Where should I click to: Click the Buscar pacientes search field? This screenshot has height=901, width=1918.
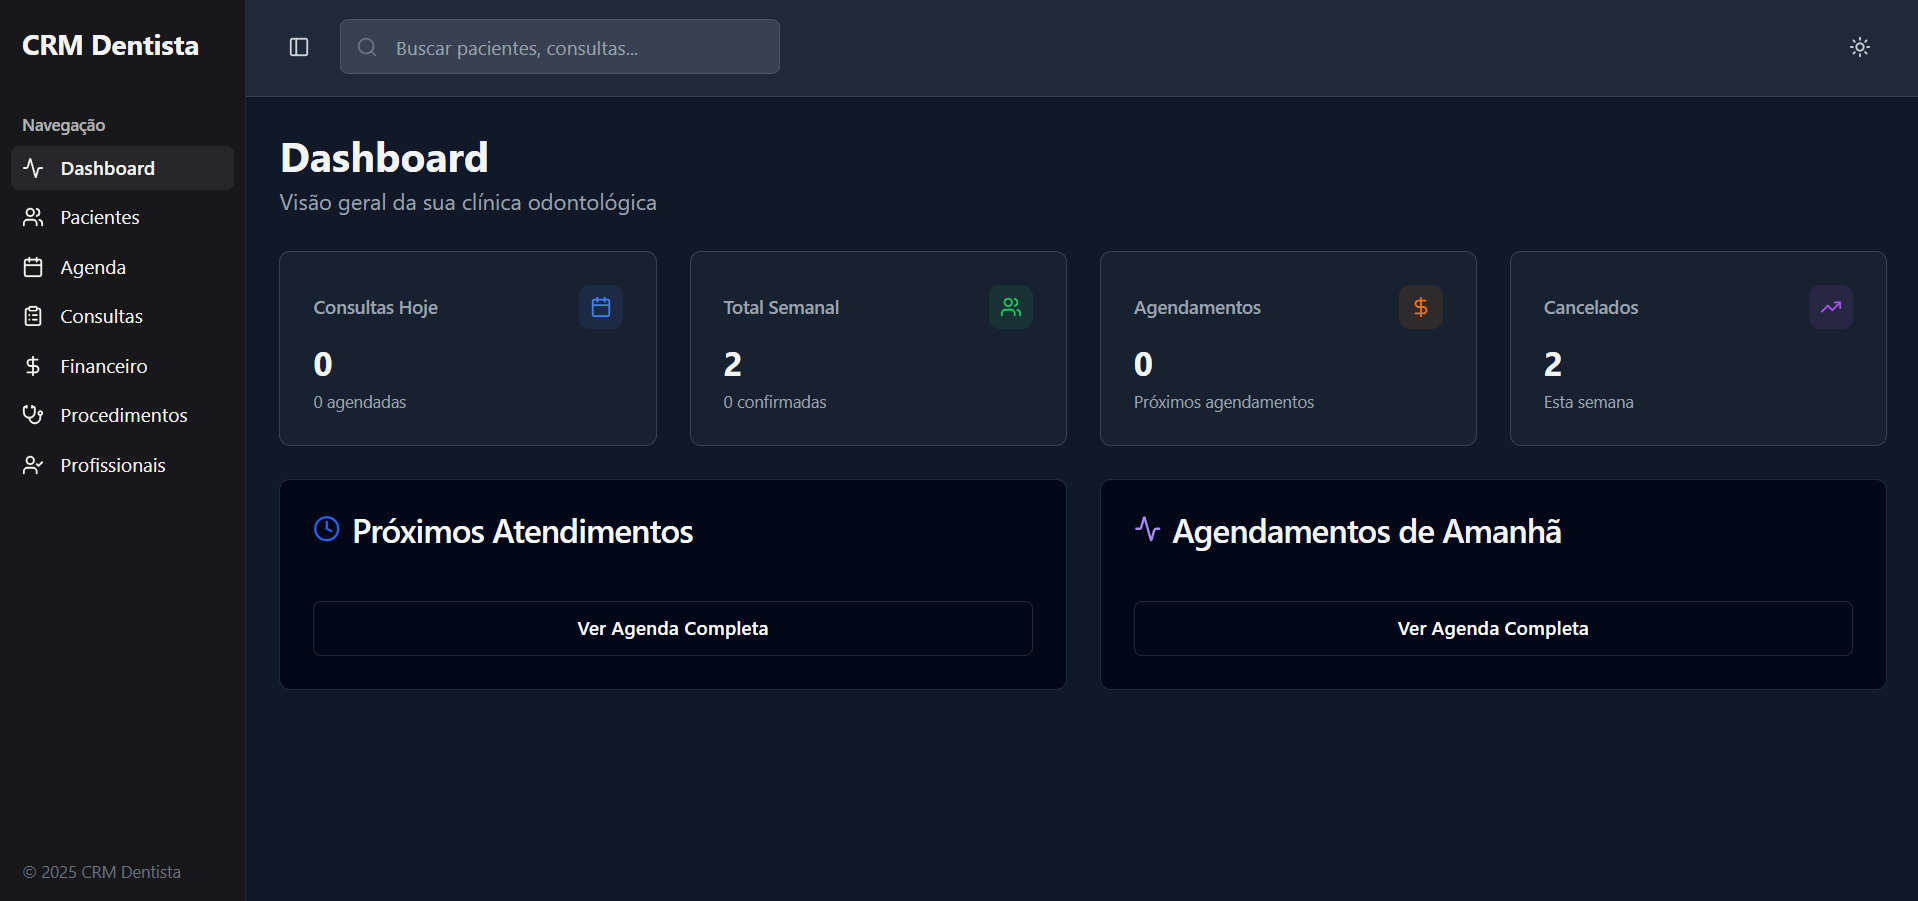point(560,46)
